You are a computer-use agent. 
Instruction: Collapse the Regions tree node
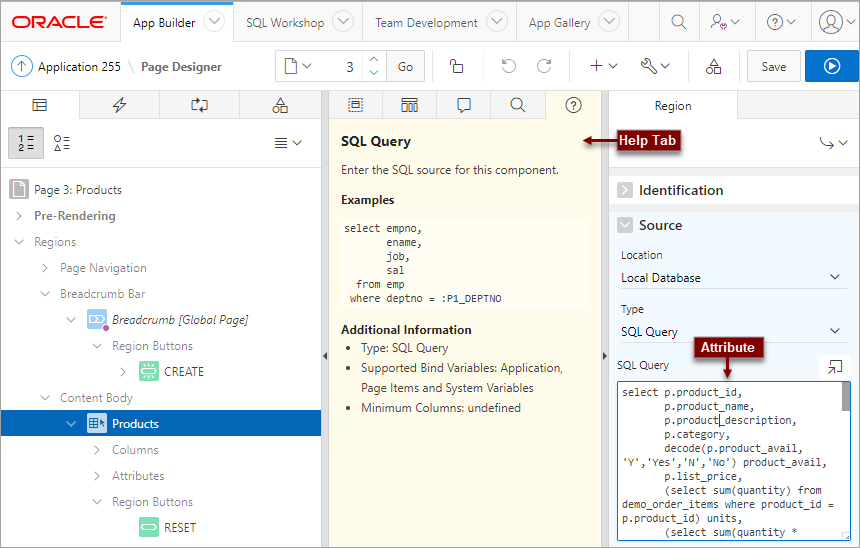point(19,242)
